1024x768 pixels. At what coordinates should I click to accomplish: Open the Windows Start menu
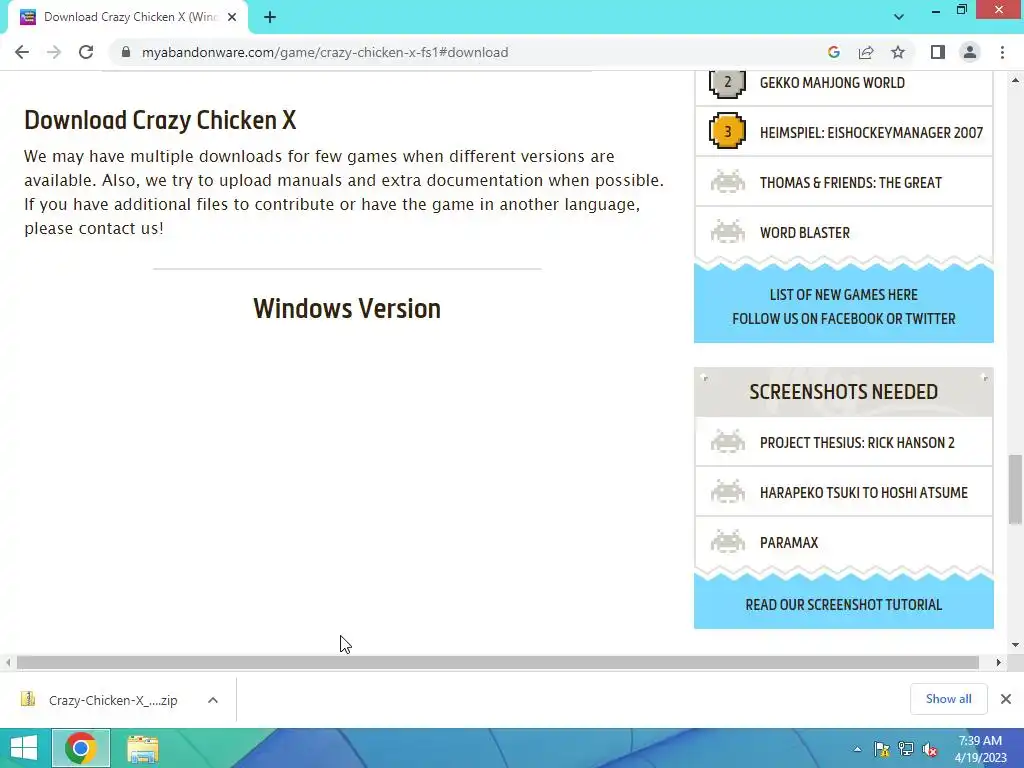point(24,748)
